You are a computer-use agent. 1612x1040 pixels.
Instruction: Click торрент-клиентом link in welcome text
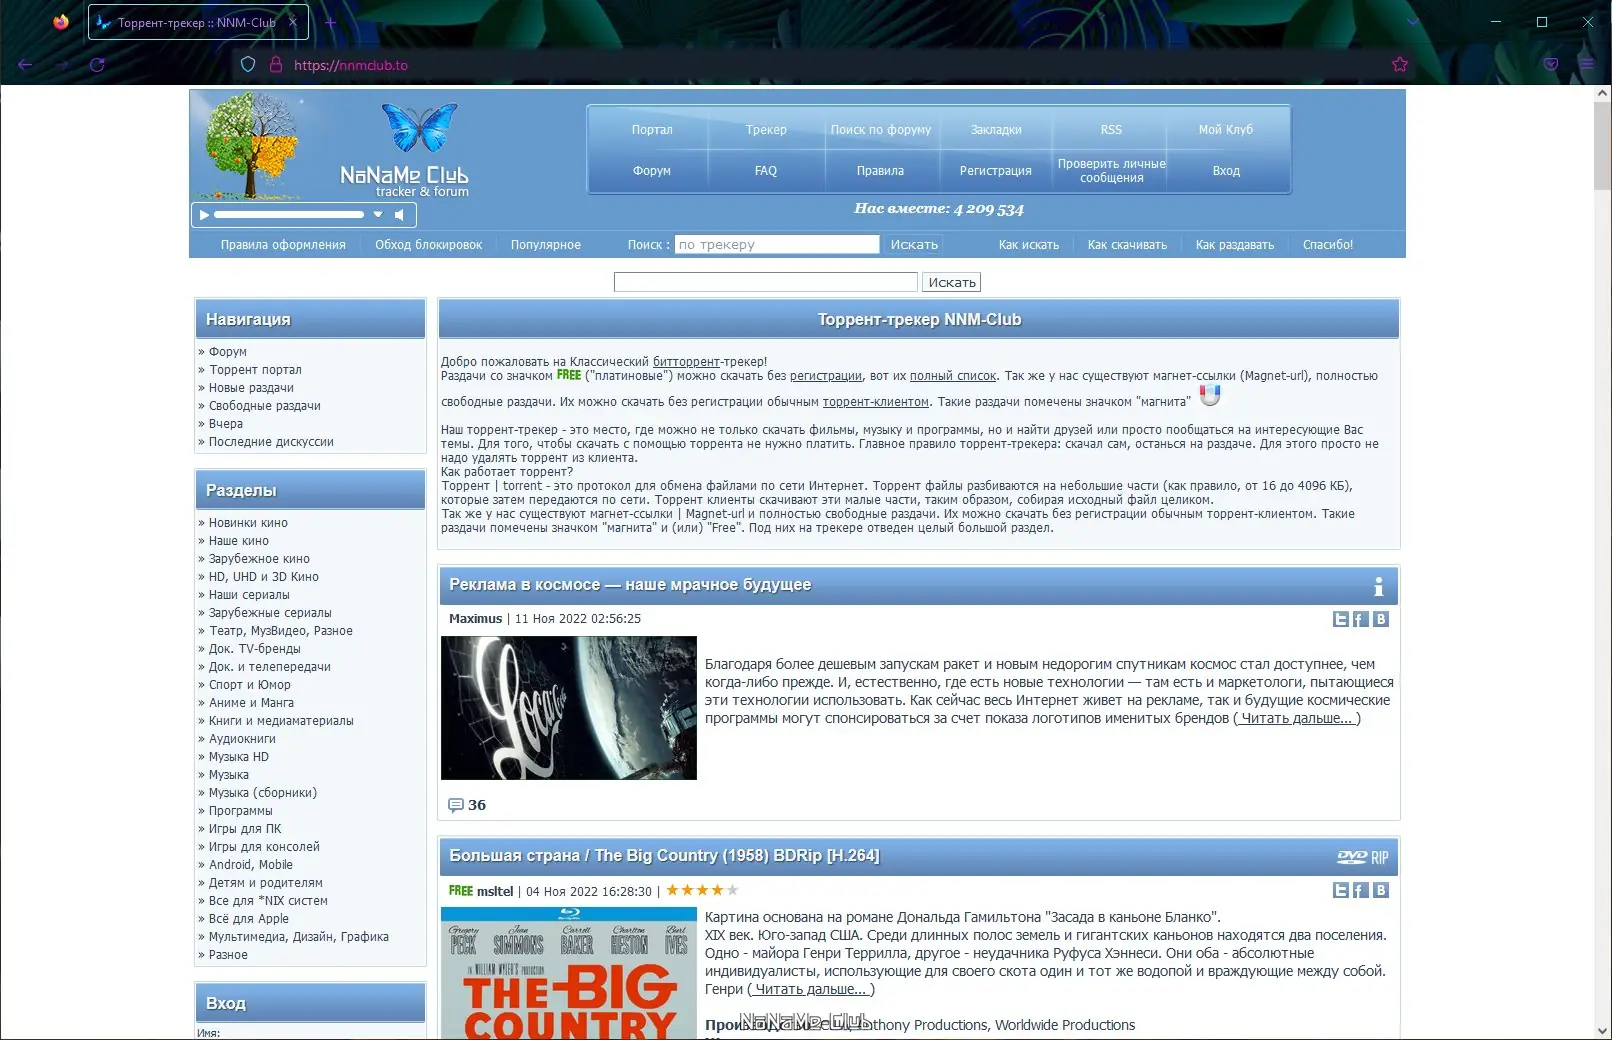coord(876,402)
